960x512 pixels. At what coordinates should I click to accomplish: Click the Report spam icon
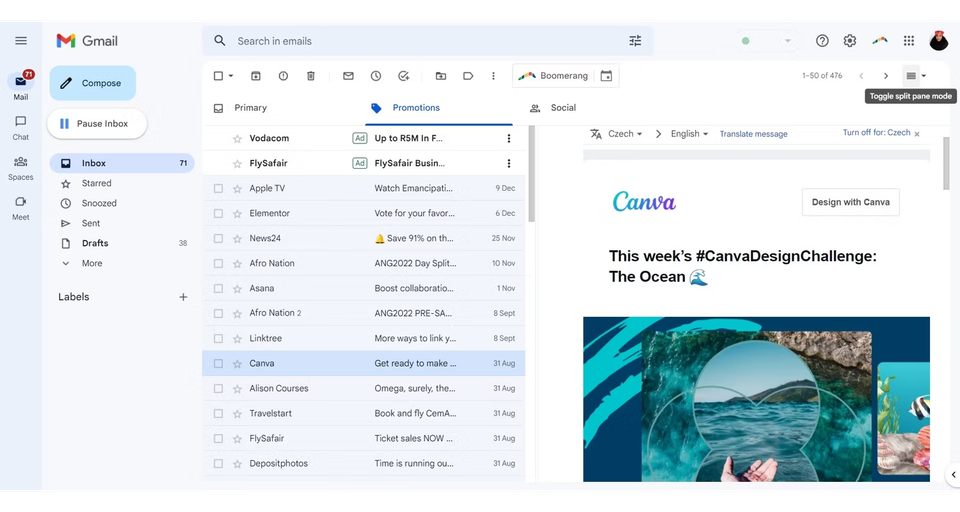pyautogui.click(x=283, y=76)
